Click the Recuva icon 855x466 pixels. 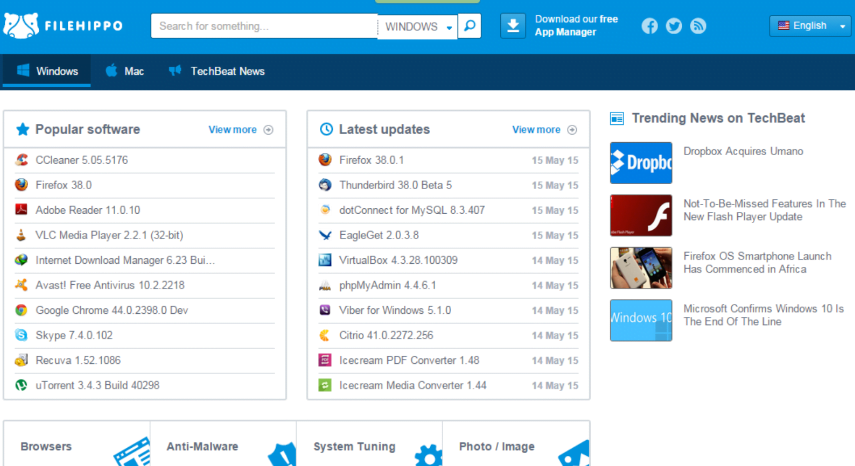coord(21,360)
